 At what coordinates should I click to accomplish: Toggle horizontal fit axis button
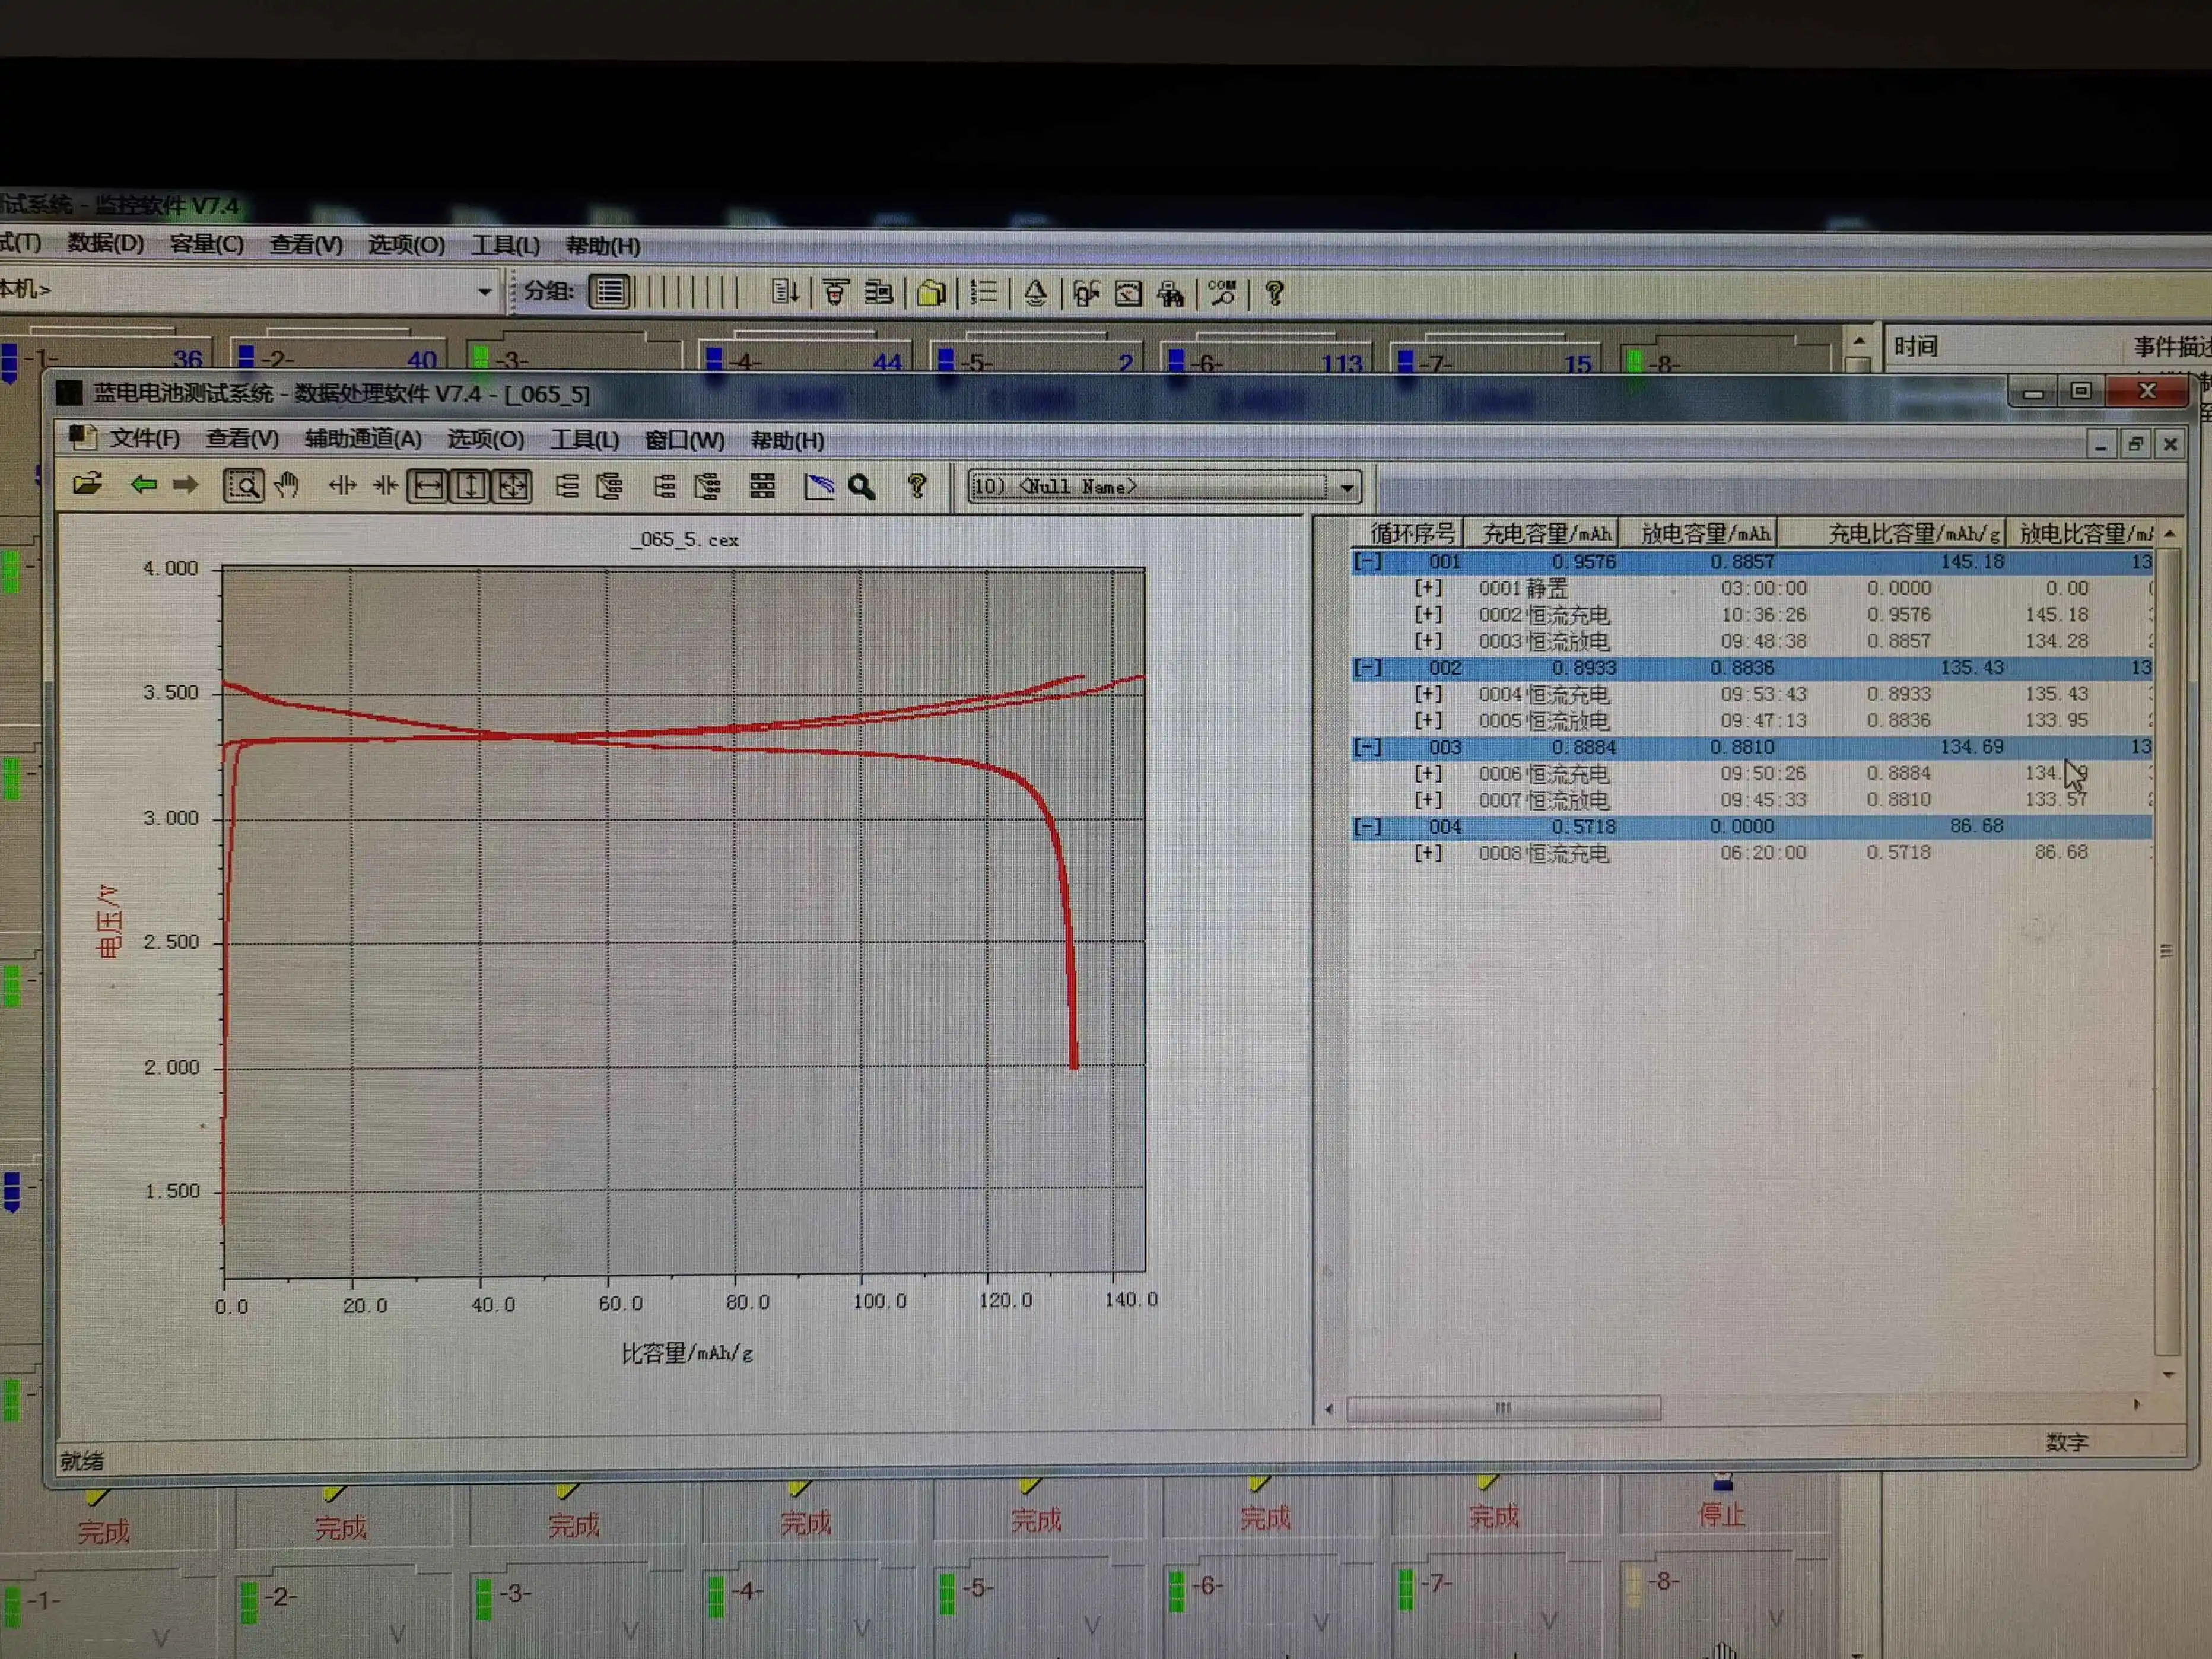pyautogui.click(x=428, y=487)
